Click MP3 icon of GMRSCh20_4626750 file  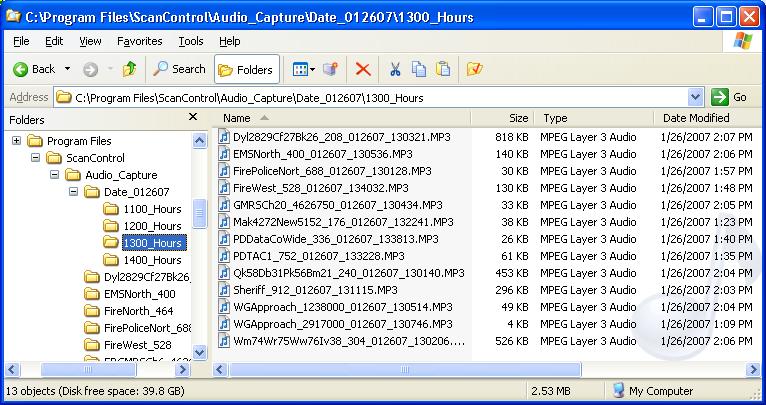pyautogui.click(x=224, y=205)
